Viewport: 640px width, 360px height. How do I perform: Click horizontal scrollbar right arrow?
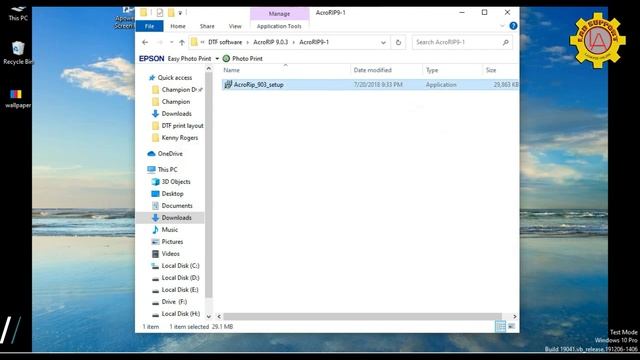514,316
